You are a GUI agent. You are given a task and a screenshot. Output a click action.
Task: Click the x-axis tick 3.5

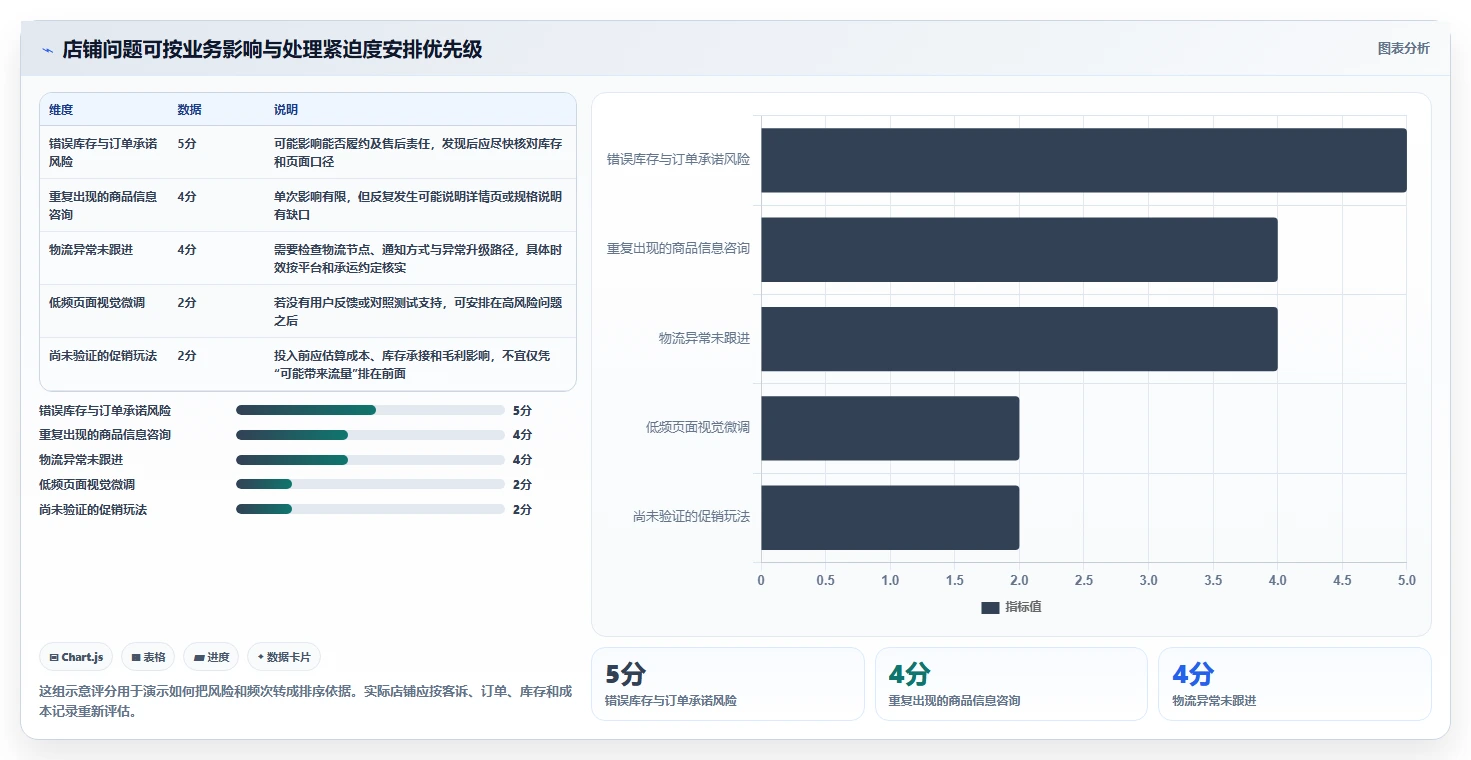(1213, 580)
